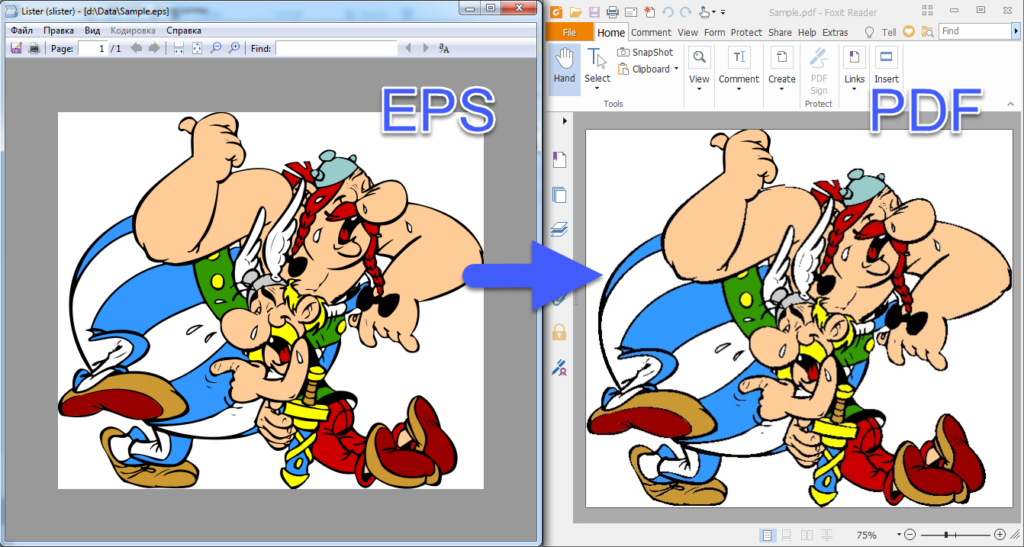
Task: Select the Hand tool
Action: (x=564, y=69)
